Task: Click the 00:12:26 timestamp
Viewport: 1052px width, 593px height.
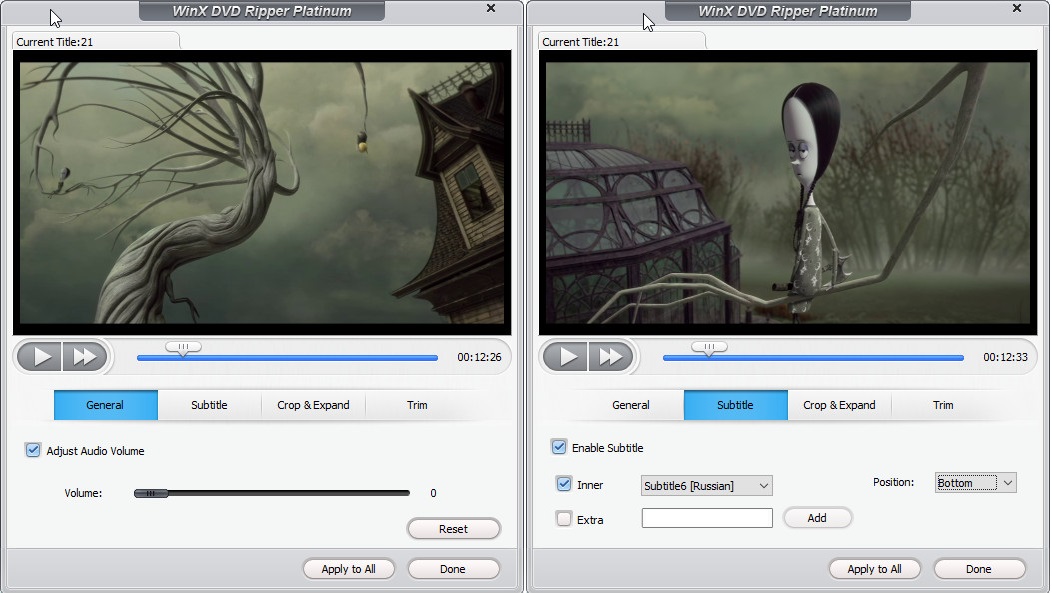Action: (479, 358)
